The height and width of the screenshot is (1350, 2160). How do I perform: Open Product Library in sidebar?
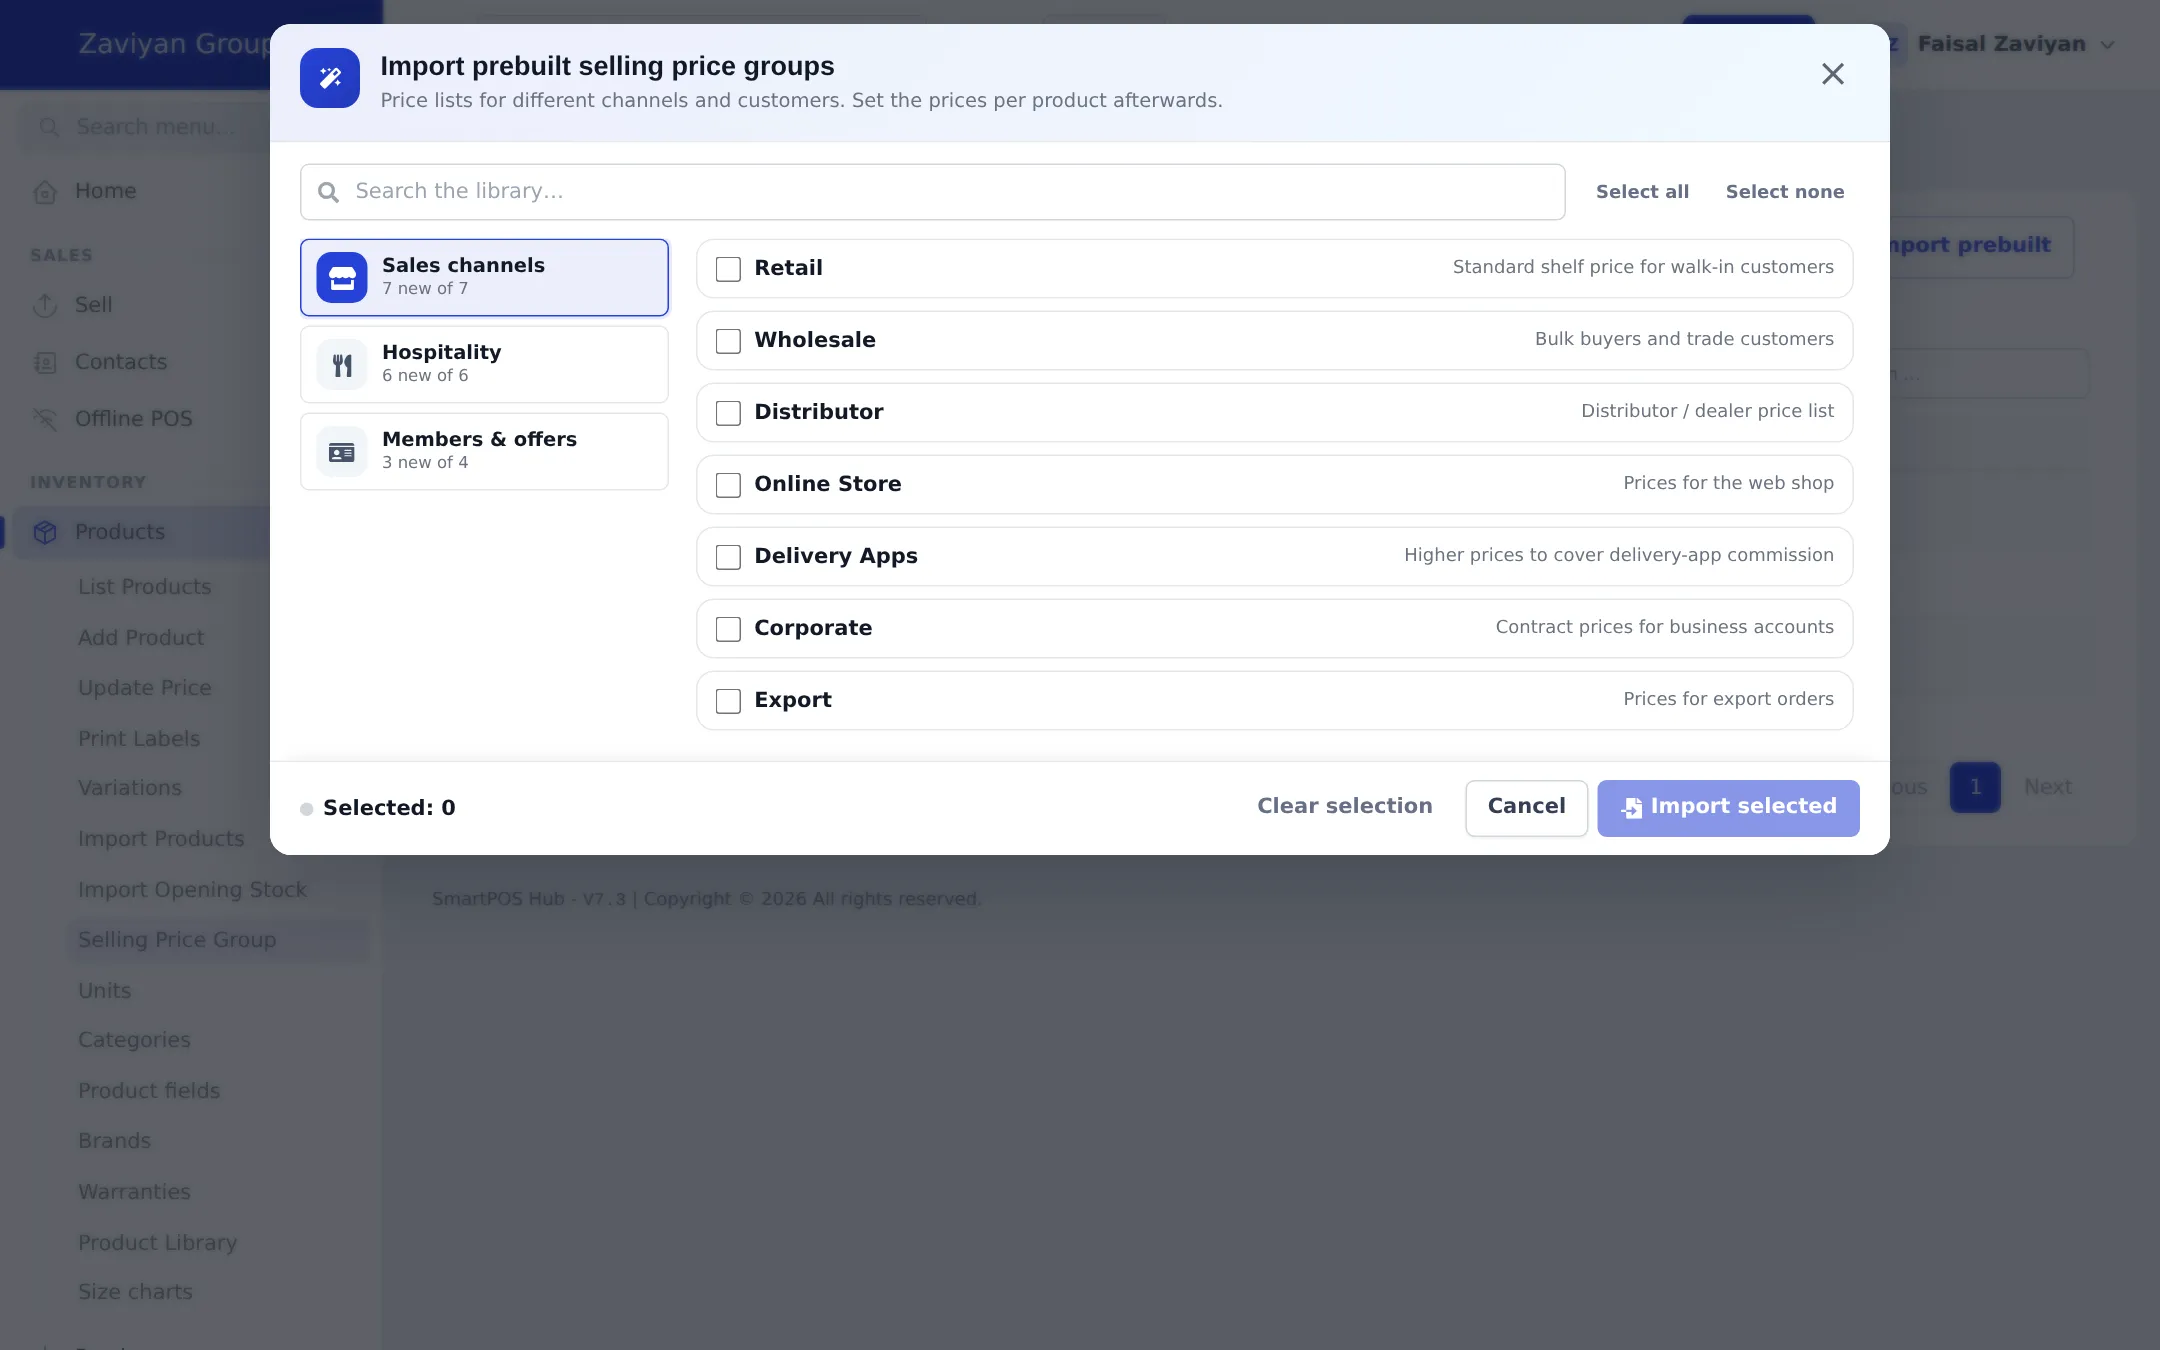pos(158,1242)
